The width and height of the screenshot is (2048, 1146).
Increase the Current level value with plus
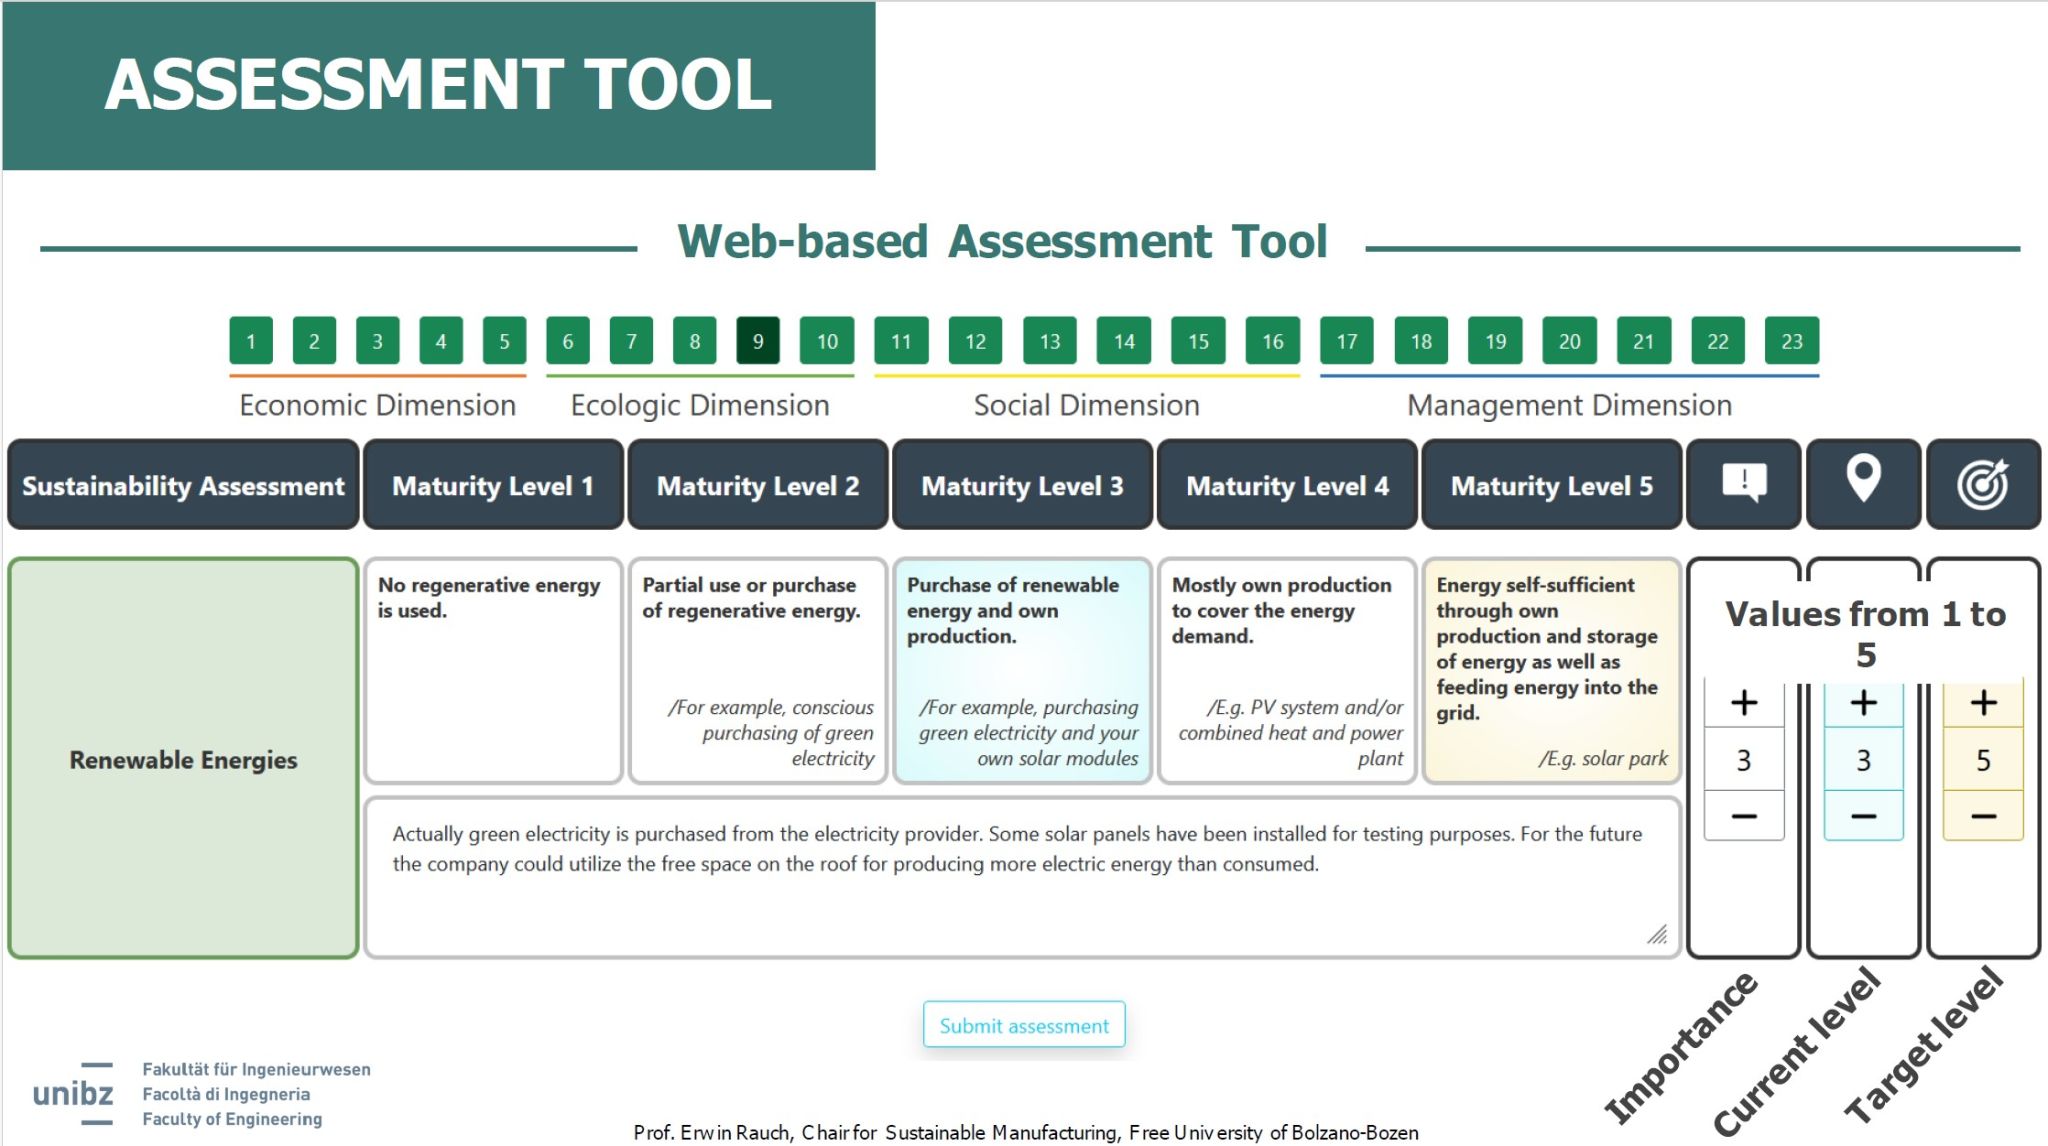click(1863, 703)
